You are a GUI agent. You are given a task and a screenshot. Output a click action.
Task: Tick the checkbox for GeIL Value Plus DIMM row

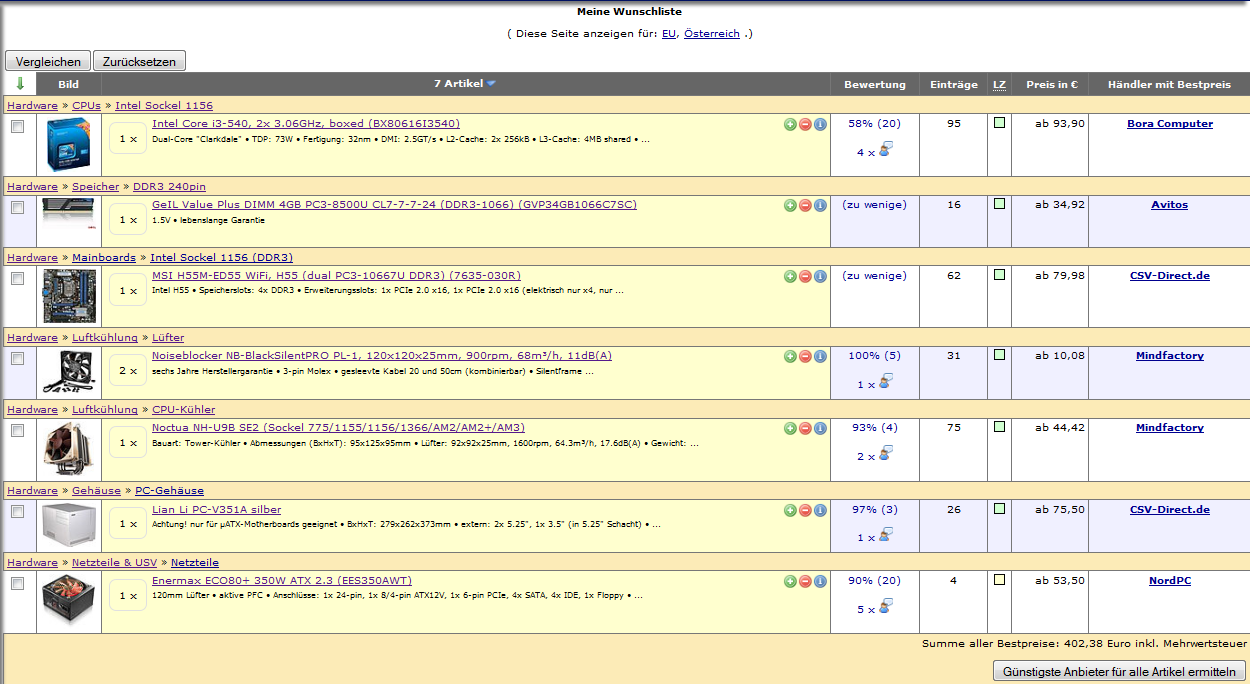pos(17,208)
